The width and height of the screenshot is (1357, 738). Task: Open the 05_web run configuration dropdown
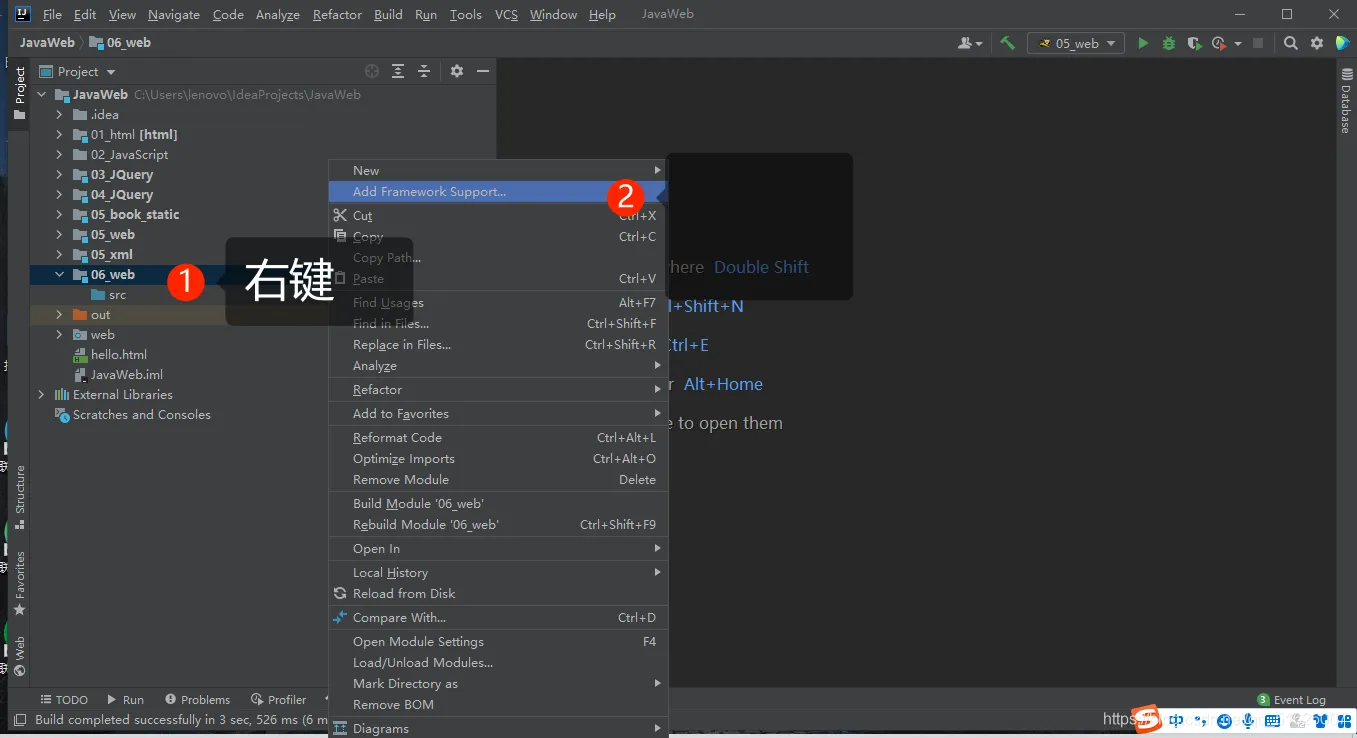1076,43
